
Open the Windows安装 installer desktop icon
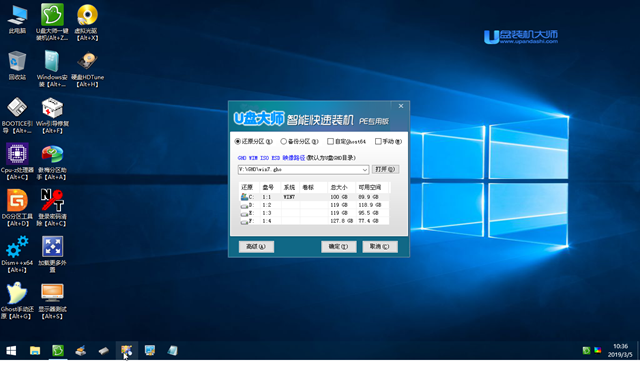click(x=52, y=69)
